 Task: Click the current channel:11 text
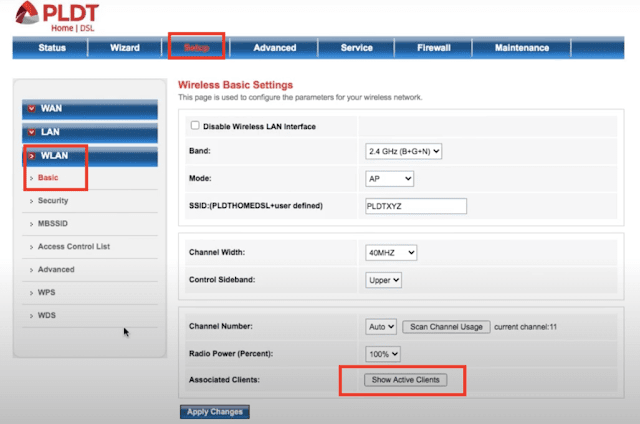point(525,327)
